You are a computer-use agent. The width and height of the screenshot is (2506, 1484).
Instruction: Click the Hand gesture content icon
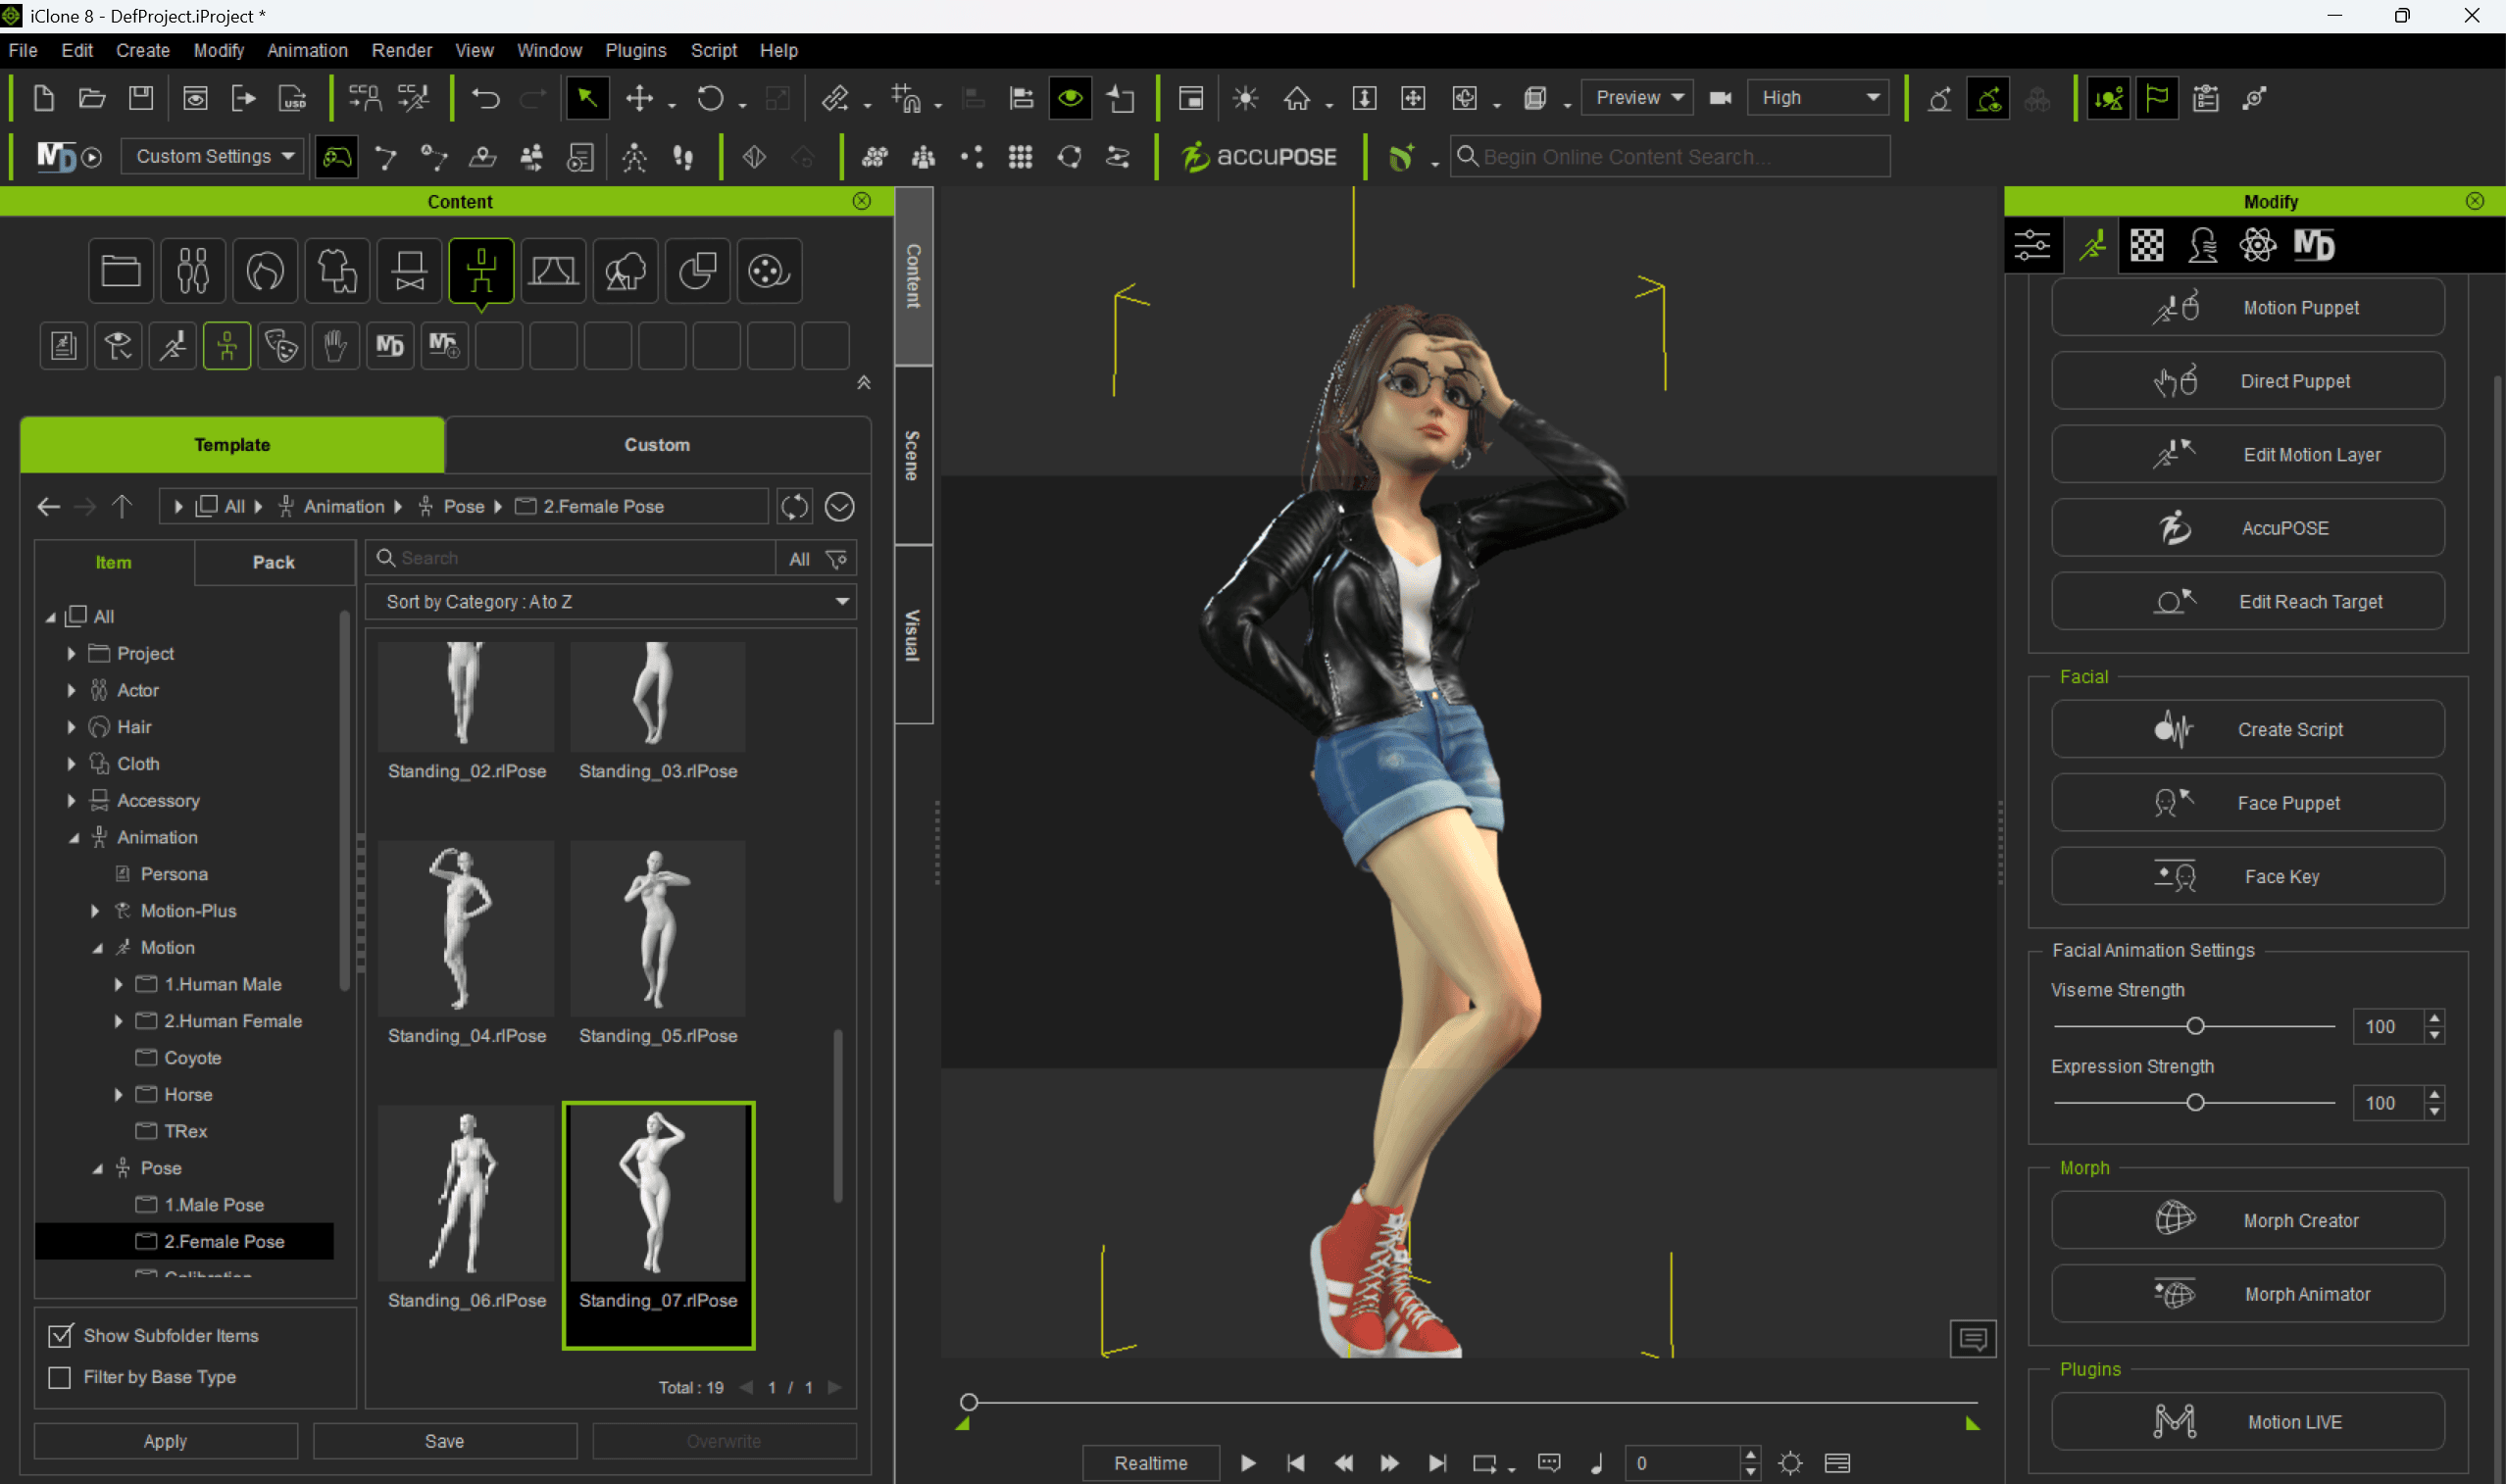[335, 346]
